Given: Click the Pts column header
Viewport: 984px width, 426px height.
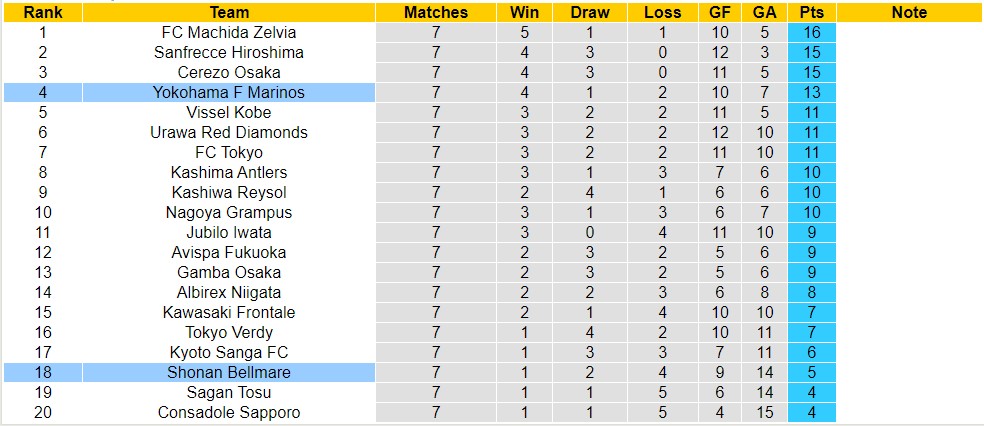Looking at the screenshot, I should (811, 13).
